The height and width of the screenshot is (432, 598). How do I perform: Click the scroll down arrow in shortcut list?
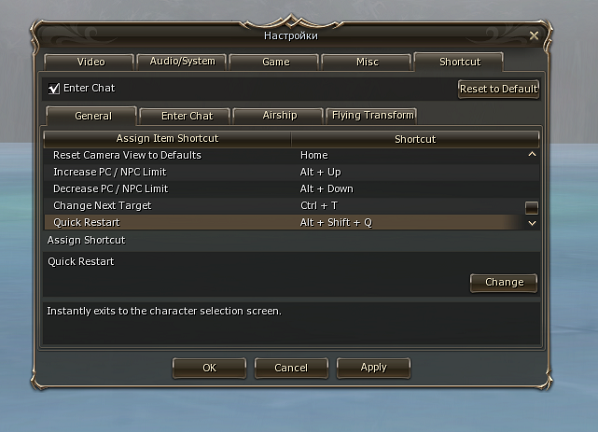click(x=532, y=223)
